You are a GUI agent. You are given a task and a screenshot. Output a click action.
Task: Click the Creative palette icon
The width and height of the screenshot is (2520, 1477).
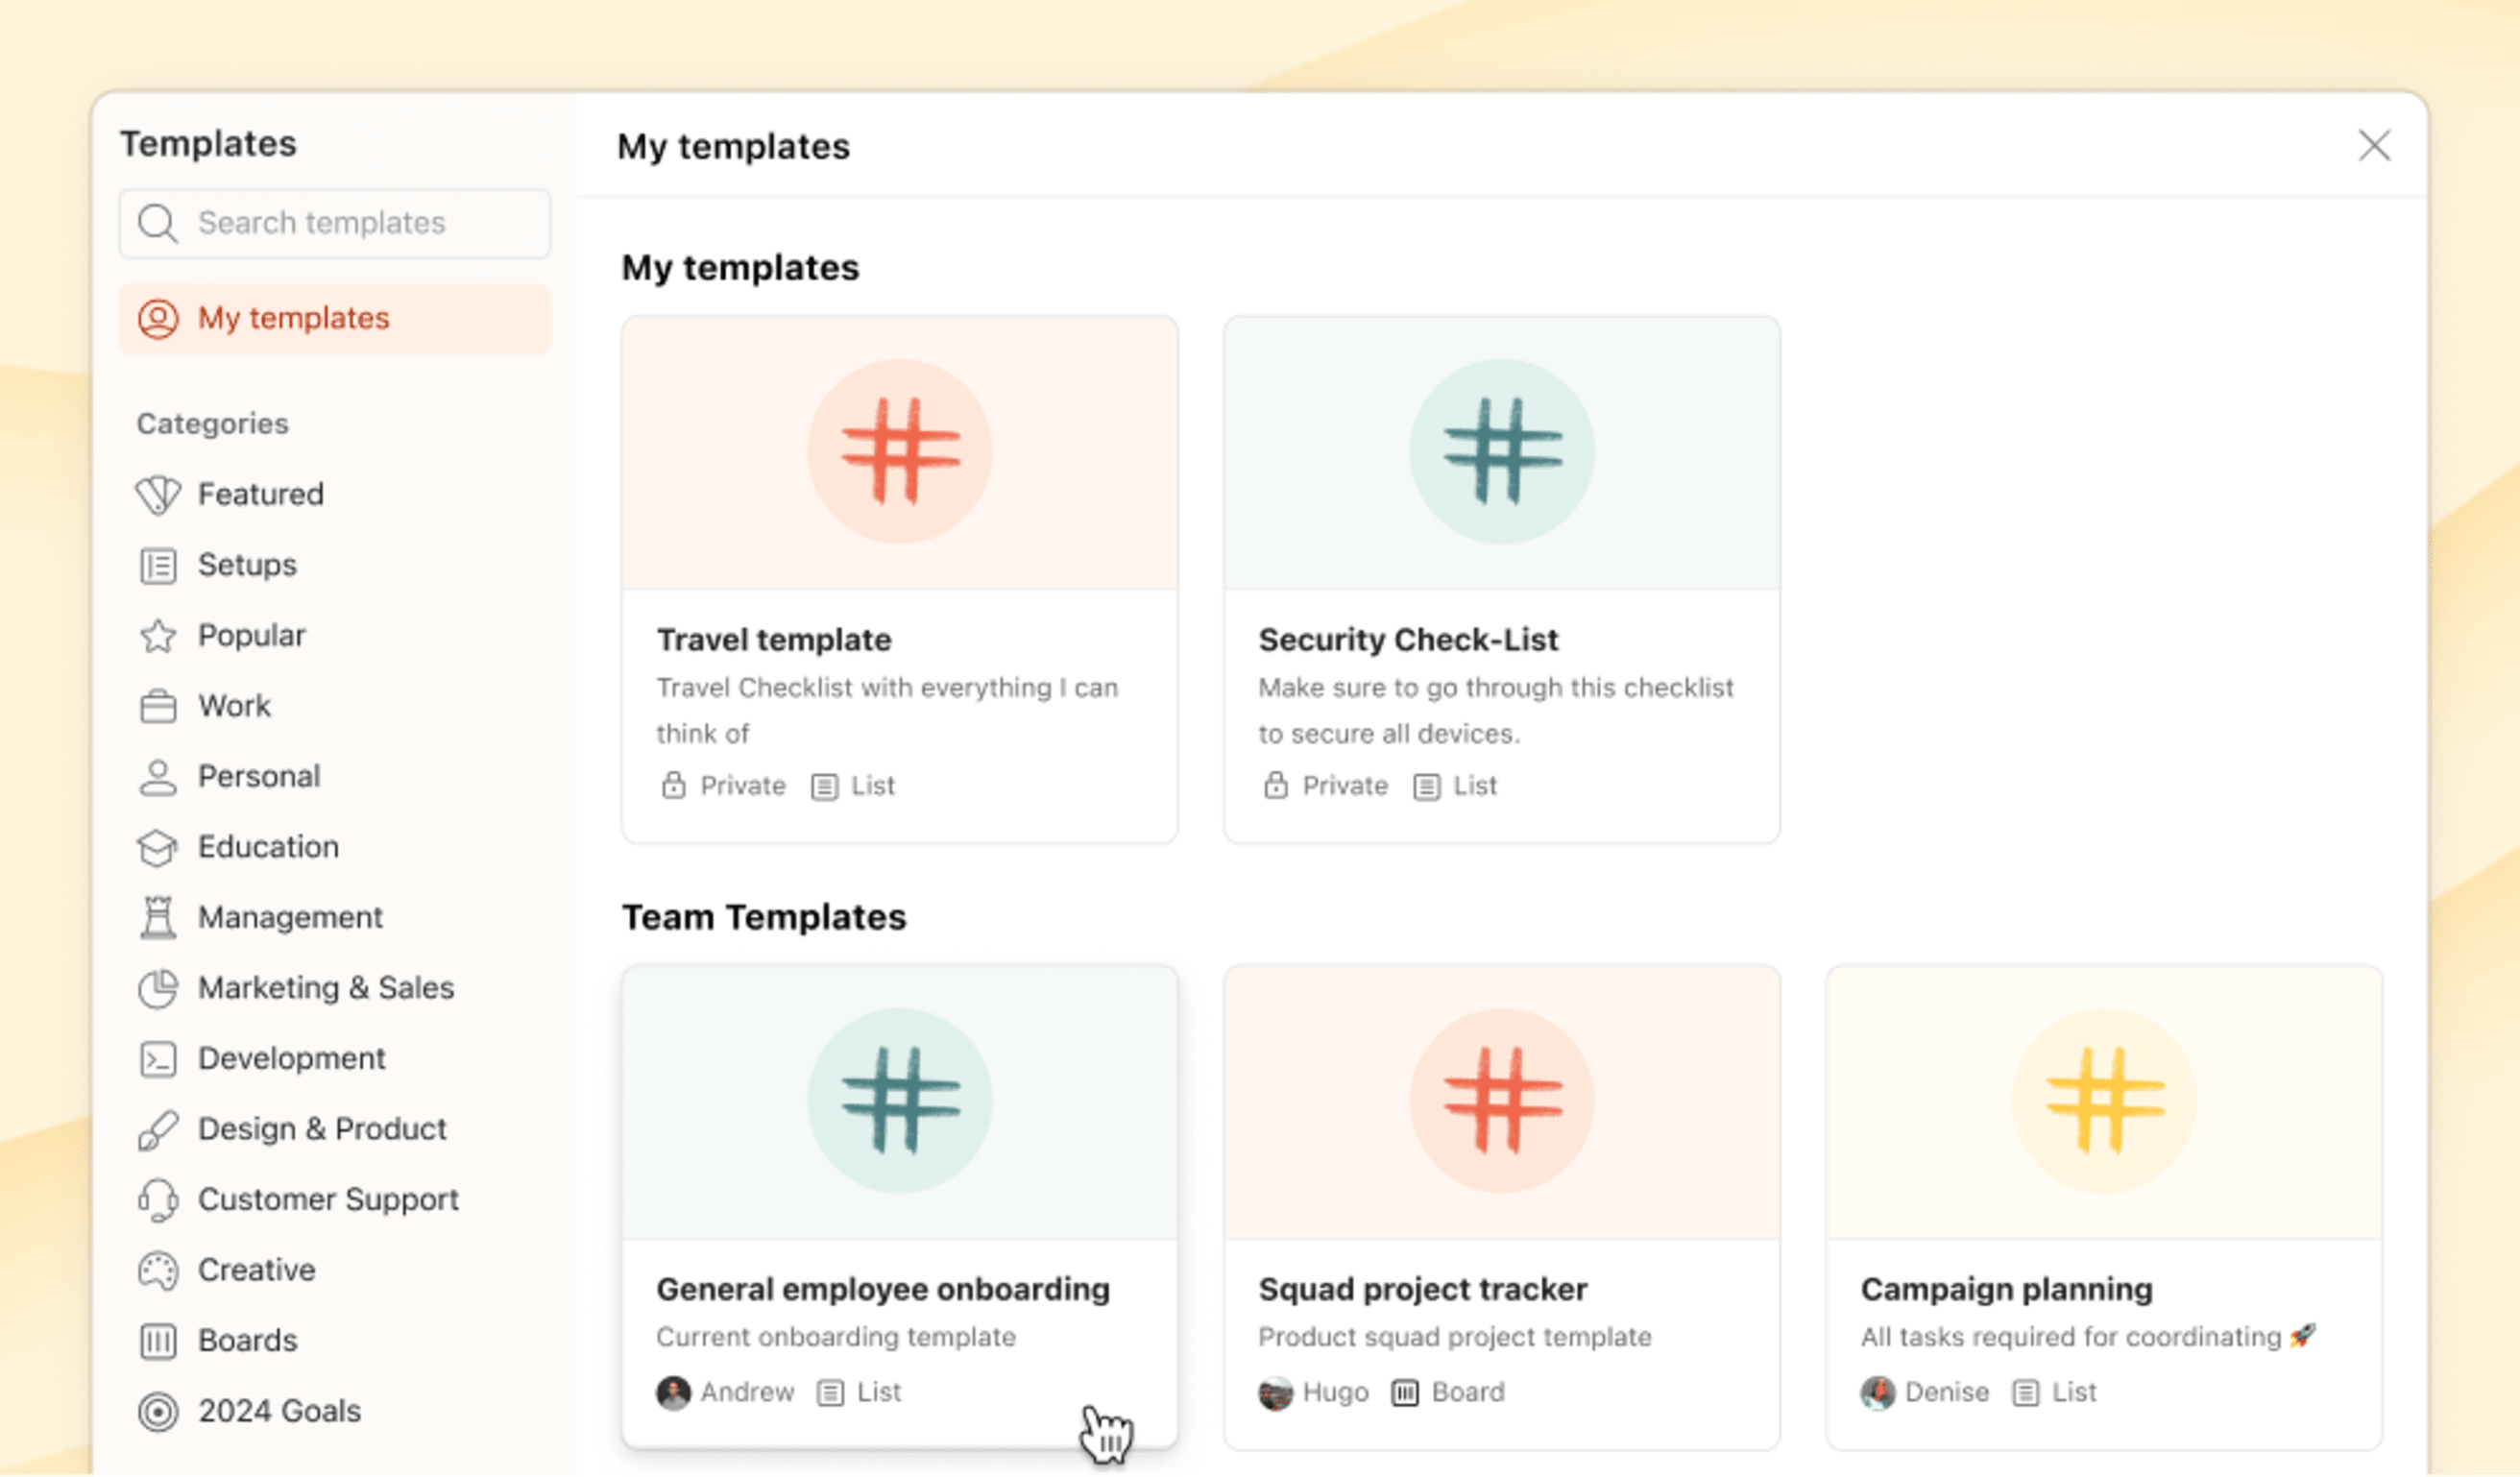coord(158,1270)
